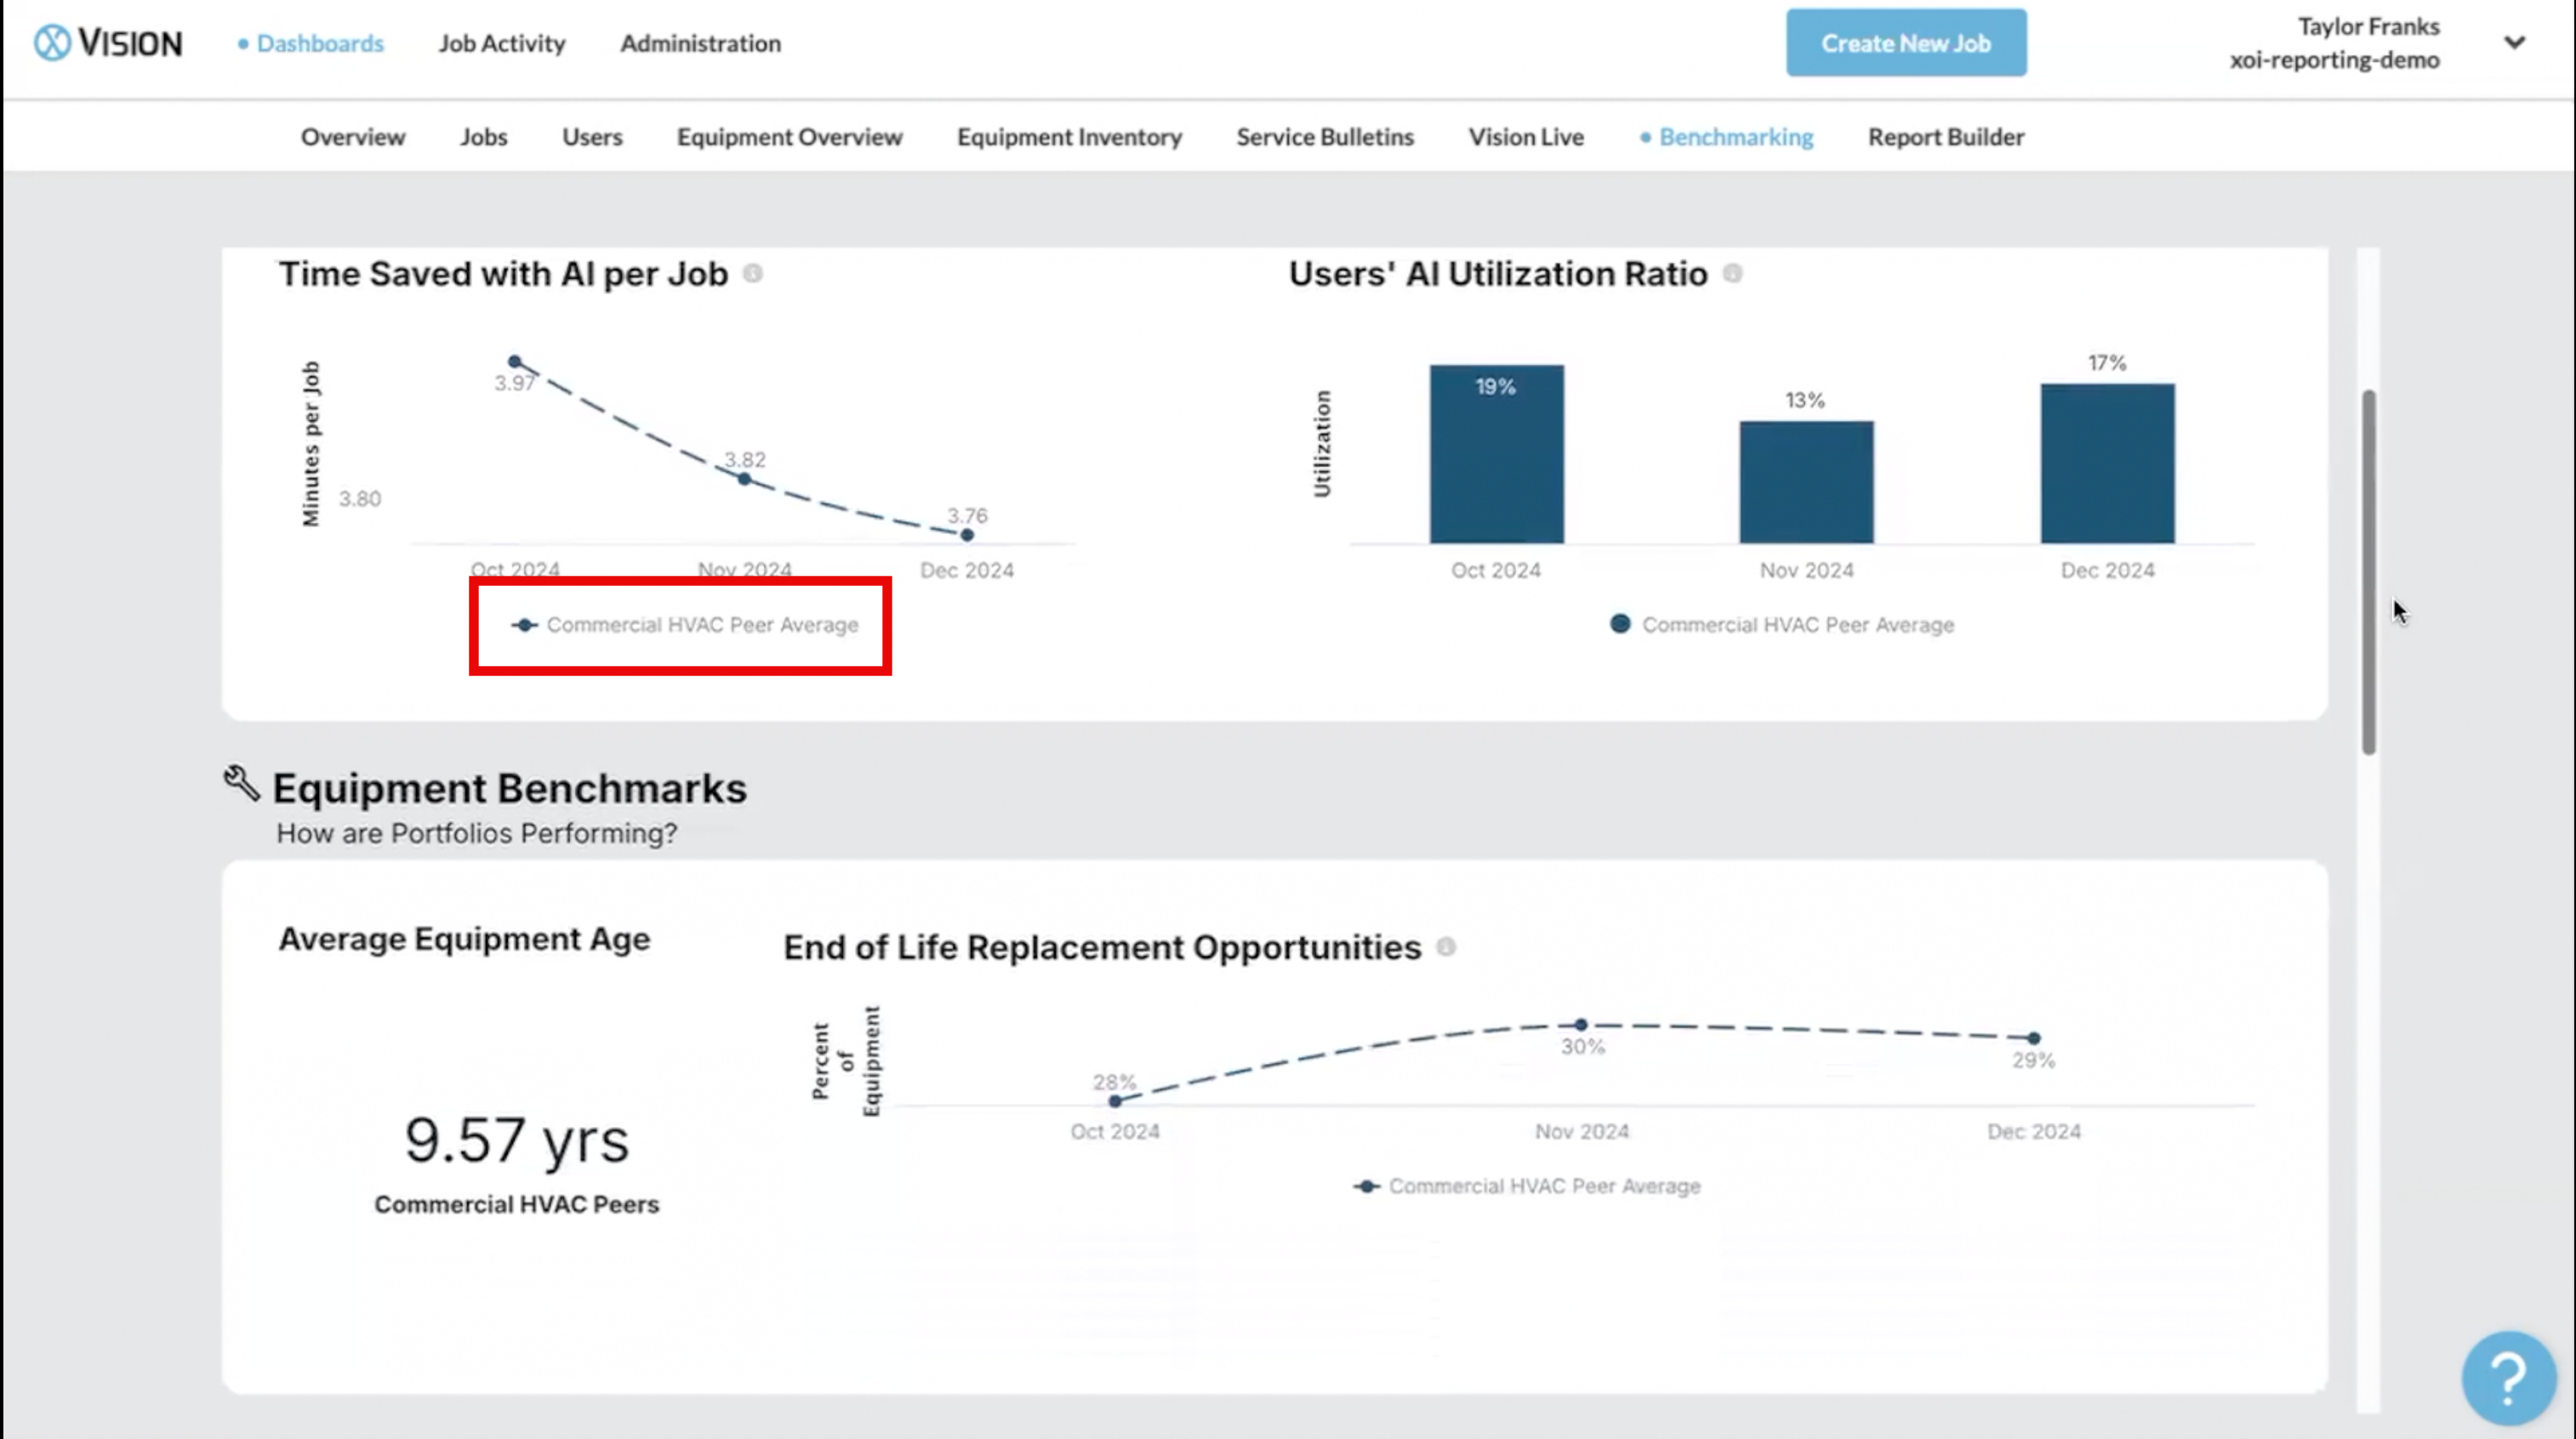This screenshot has height=1439, width=2576.
Task: Toggle Commercial HVAC Peer Average legend in End of Life chart
Action: [x=1528, y=1186]
